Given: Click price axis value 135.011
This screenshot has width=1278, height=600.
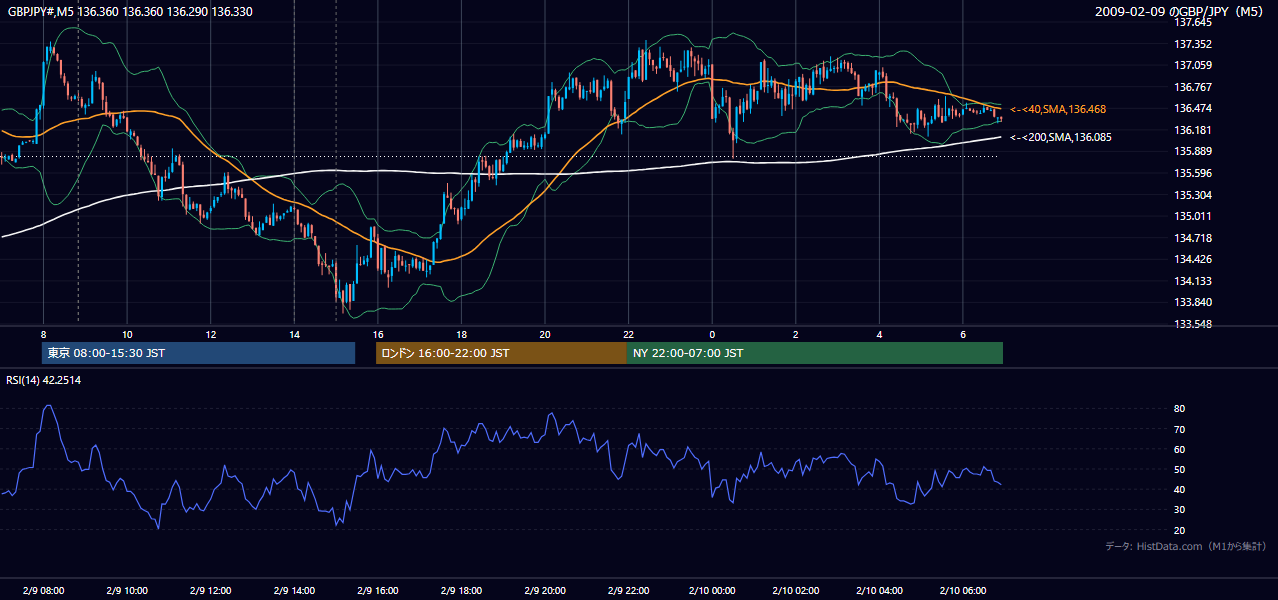Looking at the screenshot, I should click(1193, 216).
